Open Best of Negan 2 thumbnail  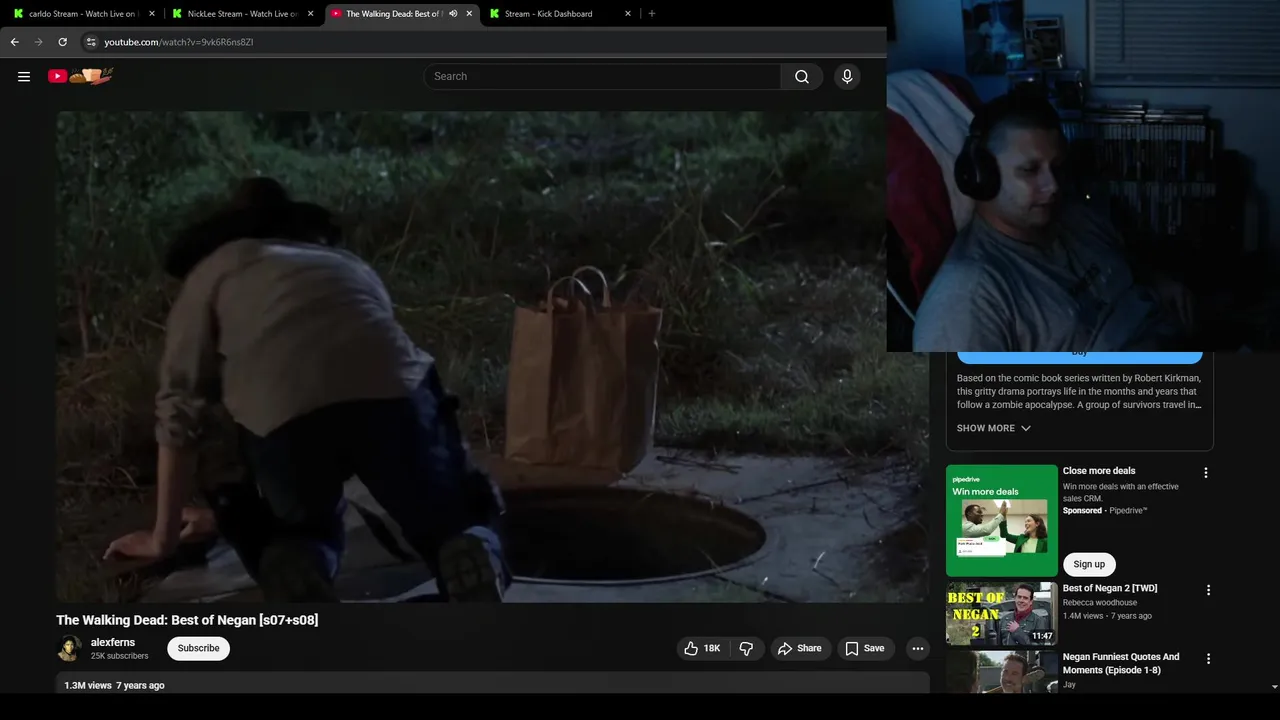[1002, 614]
